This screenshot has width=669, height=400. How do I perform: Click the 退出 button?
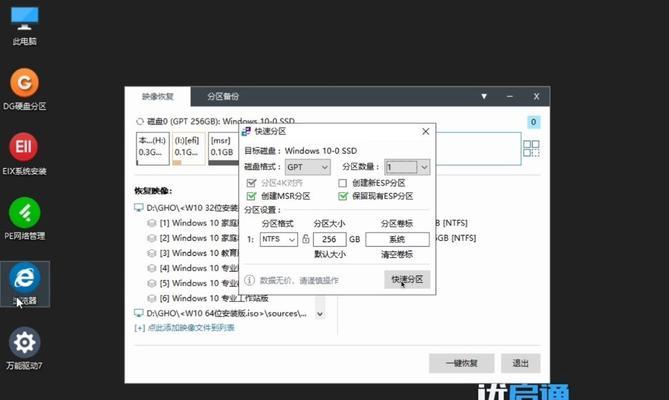coord(520,363)
